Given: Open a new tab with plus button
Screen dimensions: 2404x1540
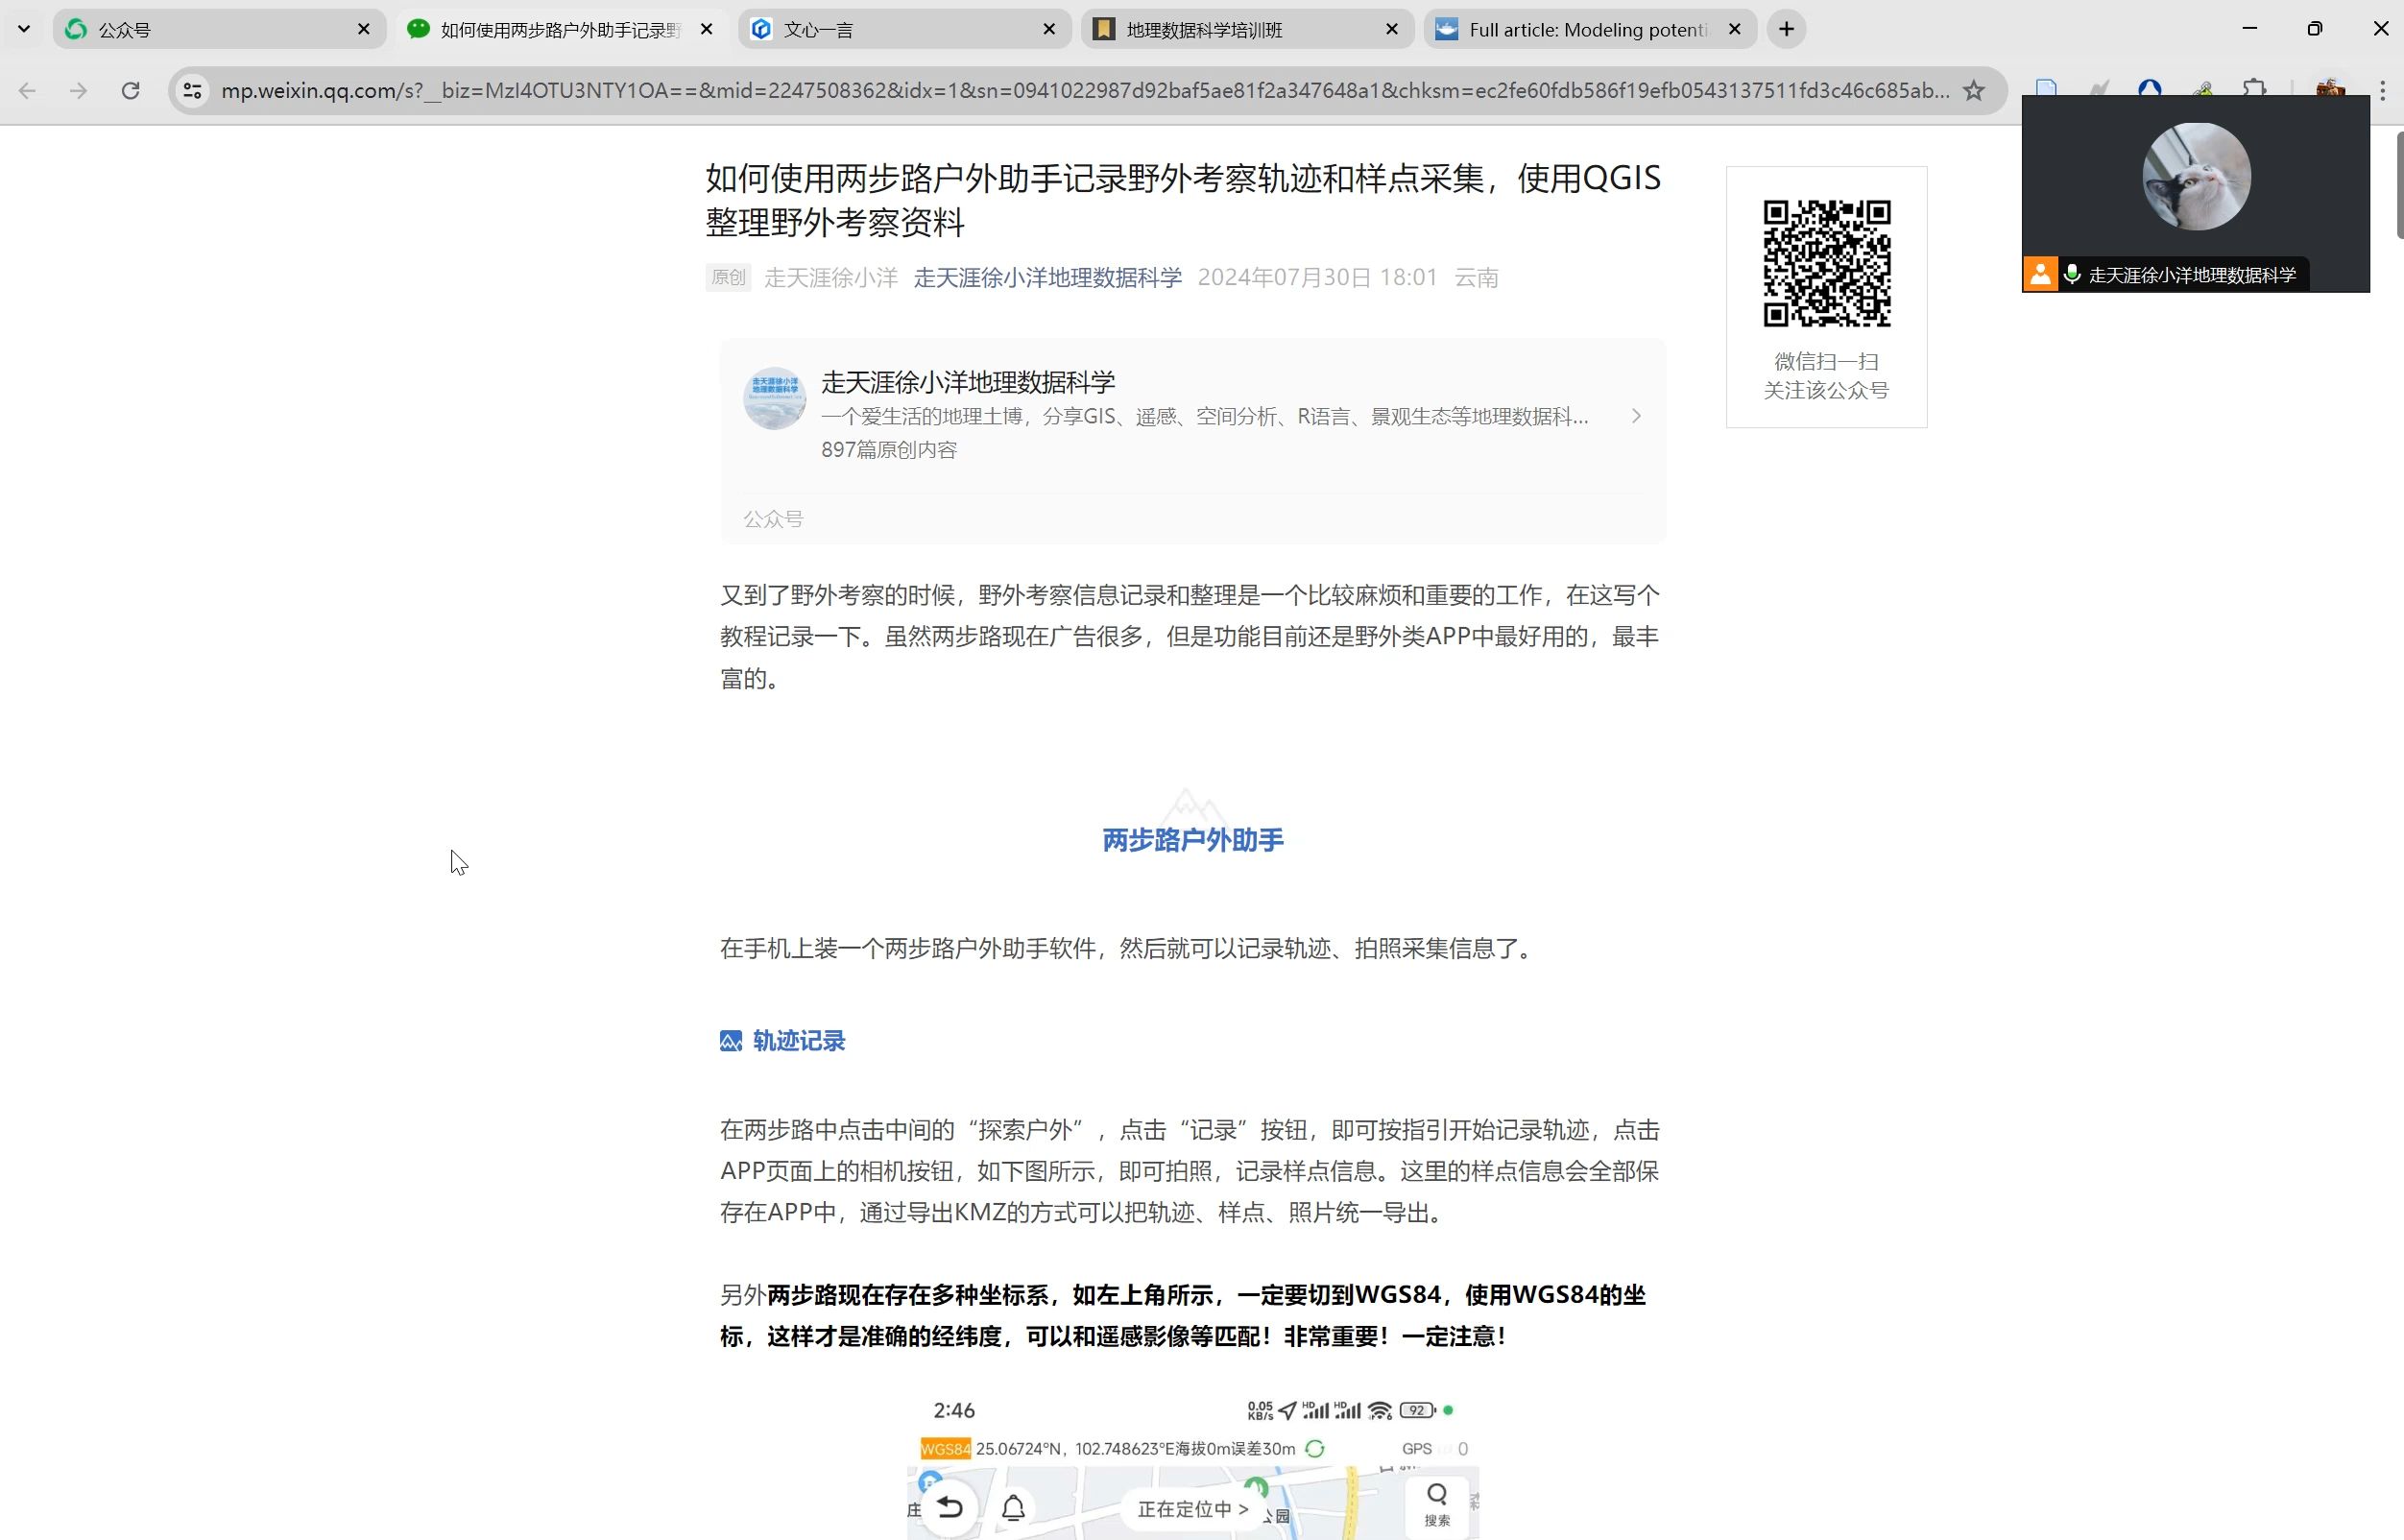Looking at the screenshot, I should point(1786,29).
